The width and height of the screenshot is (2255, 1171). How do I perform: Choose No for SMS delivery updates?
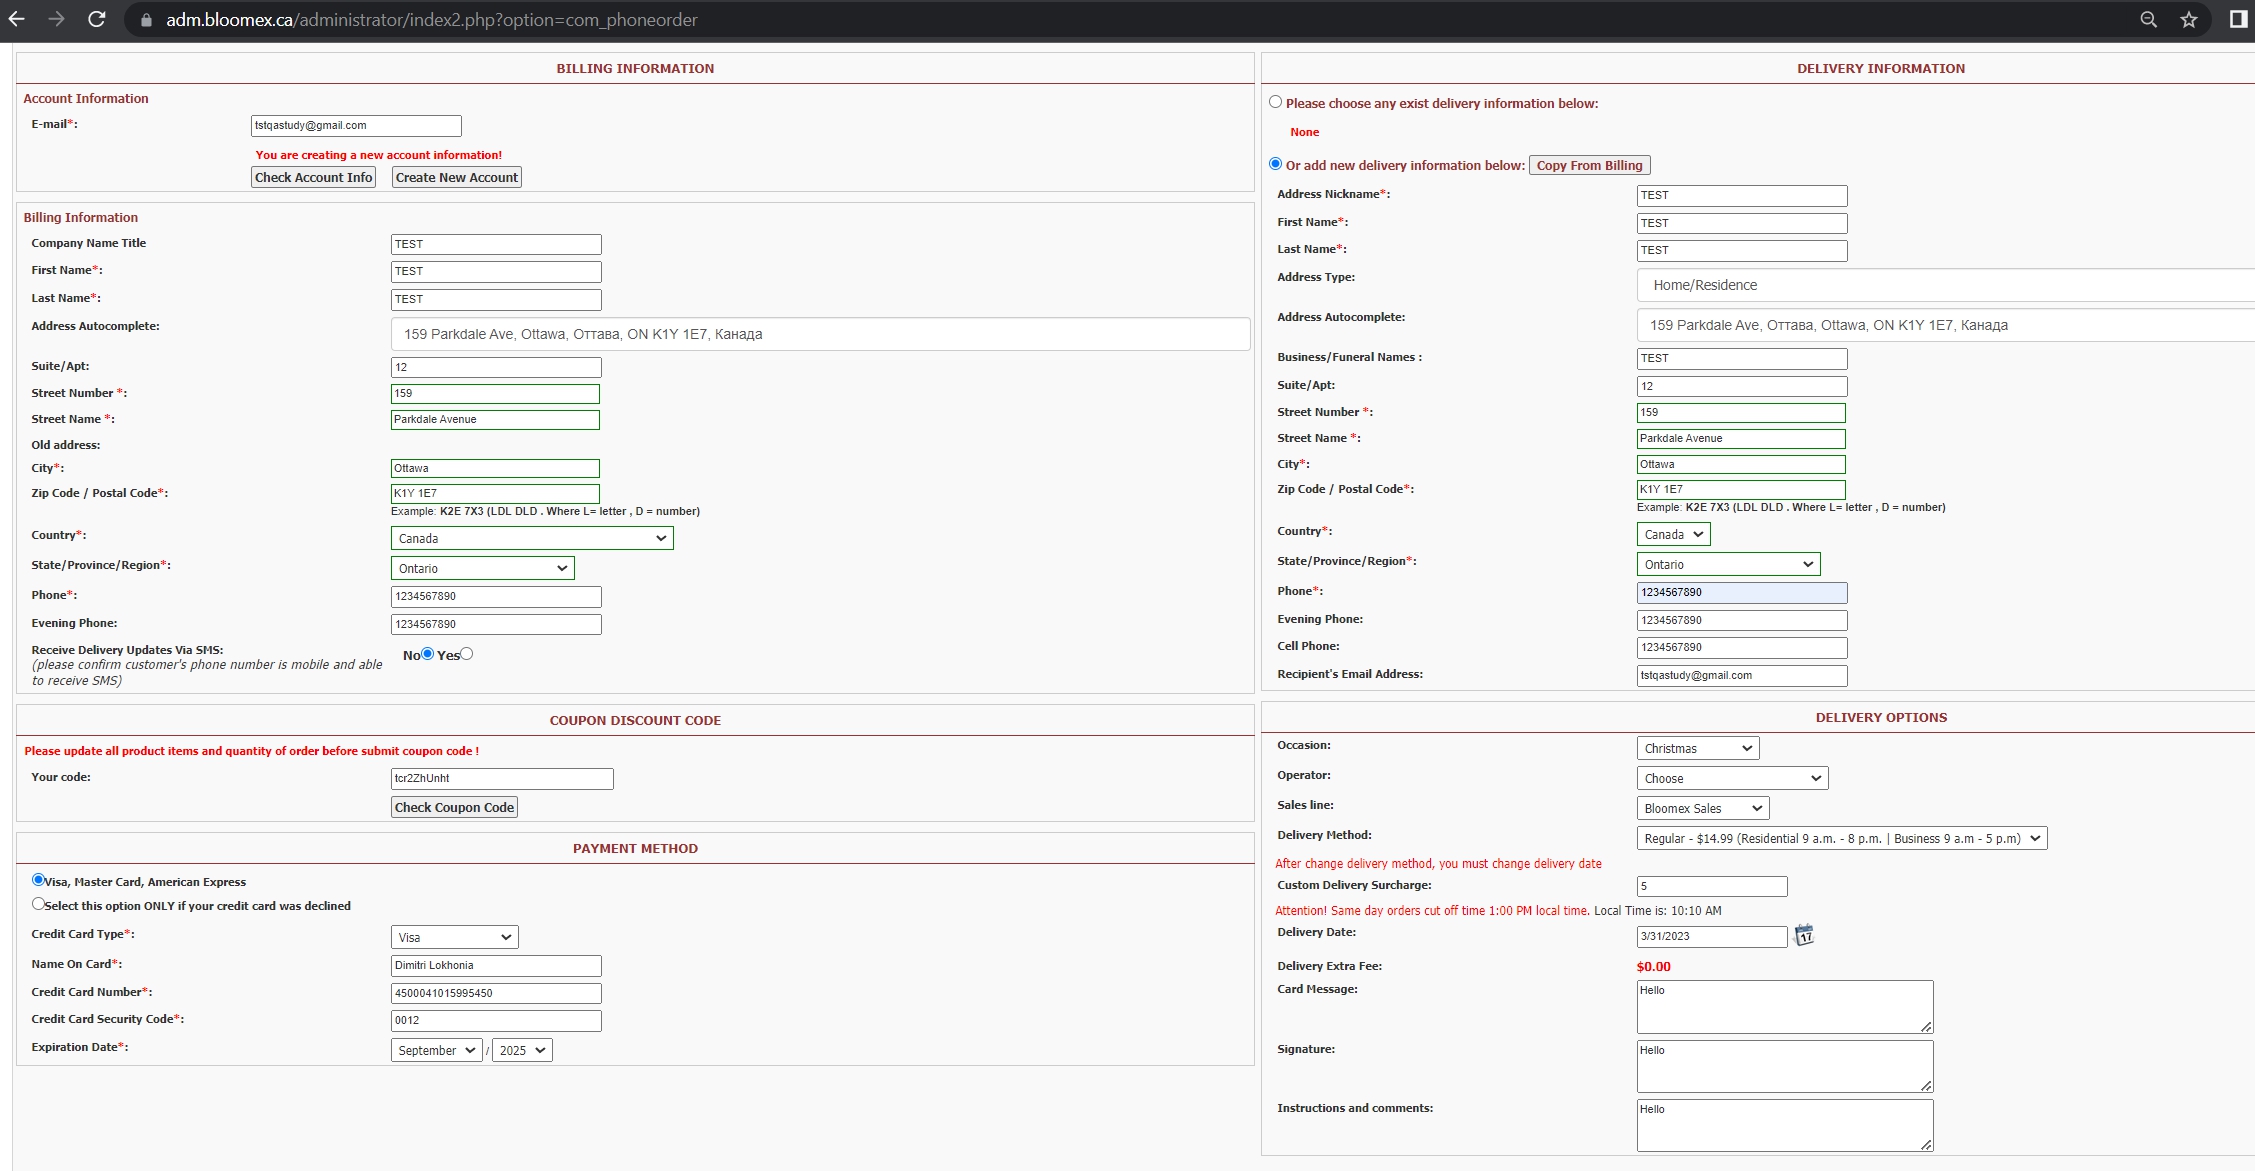point(428,654)
